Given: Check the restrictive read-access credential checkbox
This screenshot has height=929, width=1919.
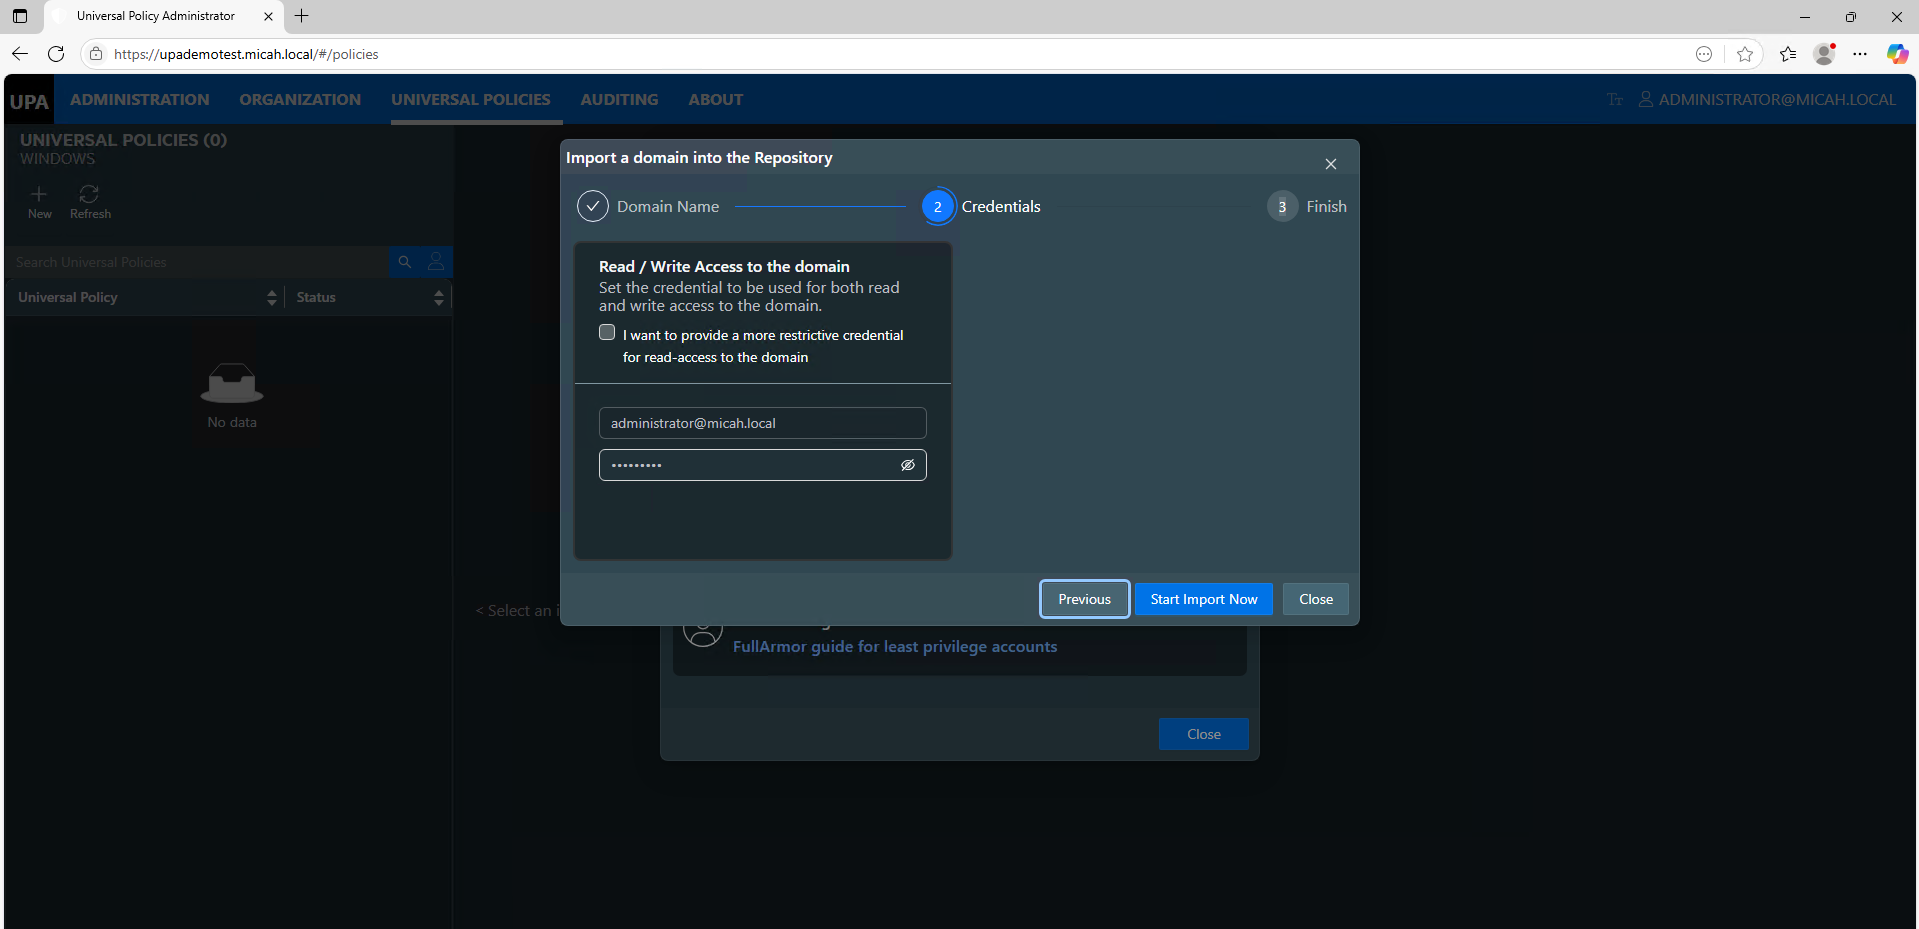Looking at the screenshot, I should point(607,333).
